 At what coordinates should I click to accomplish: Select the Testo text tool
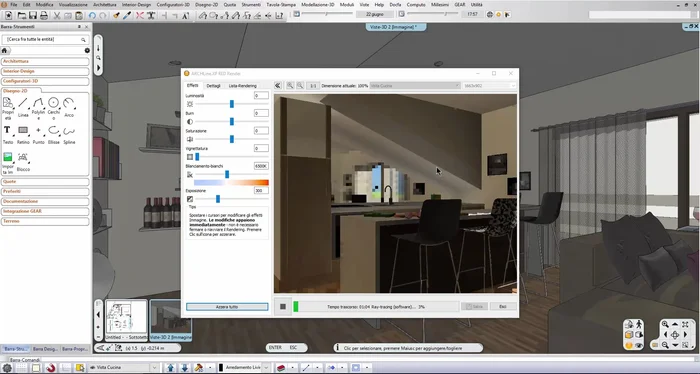8,135
